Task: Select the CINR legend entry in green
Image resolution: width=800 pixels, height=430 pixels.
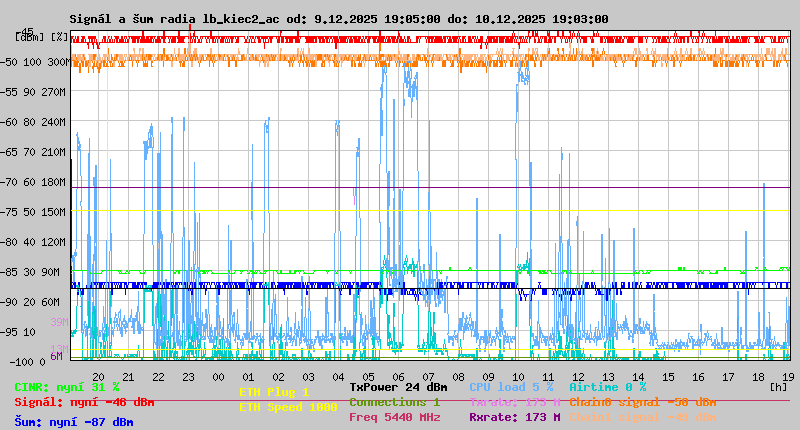Action: click(67, 387)
